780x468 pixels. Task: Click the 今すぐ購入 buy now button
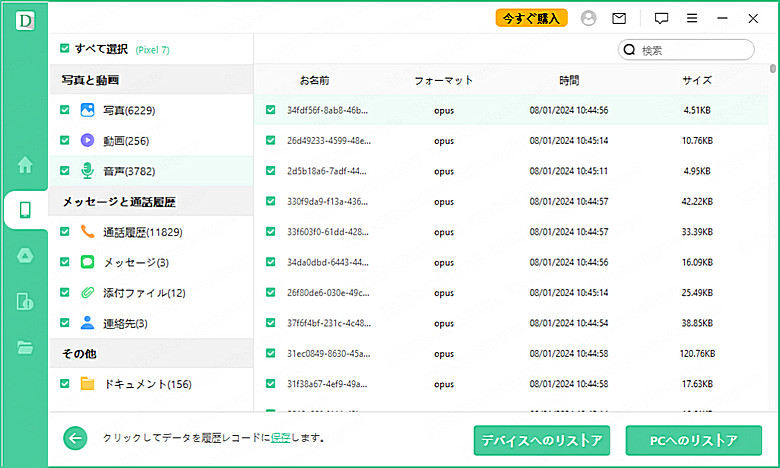point(531,18)
